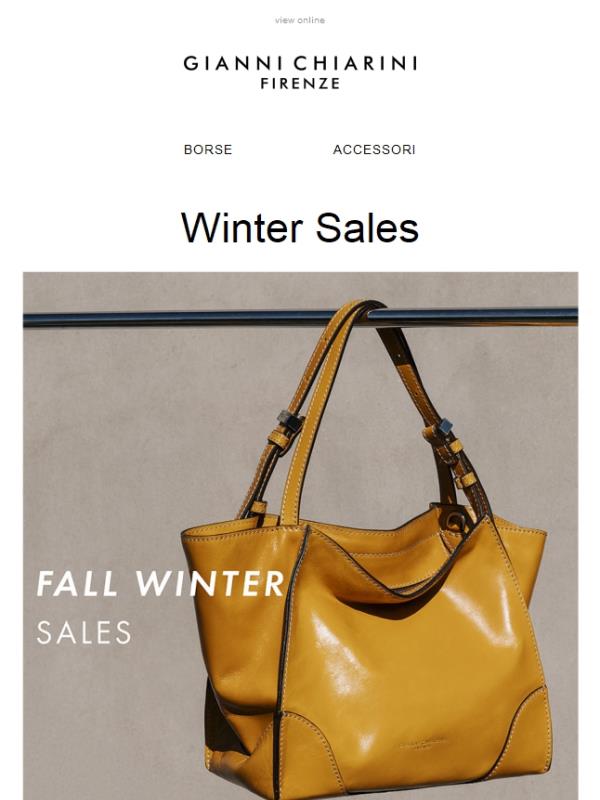Click the left silver buckle on strap

289,421
